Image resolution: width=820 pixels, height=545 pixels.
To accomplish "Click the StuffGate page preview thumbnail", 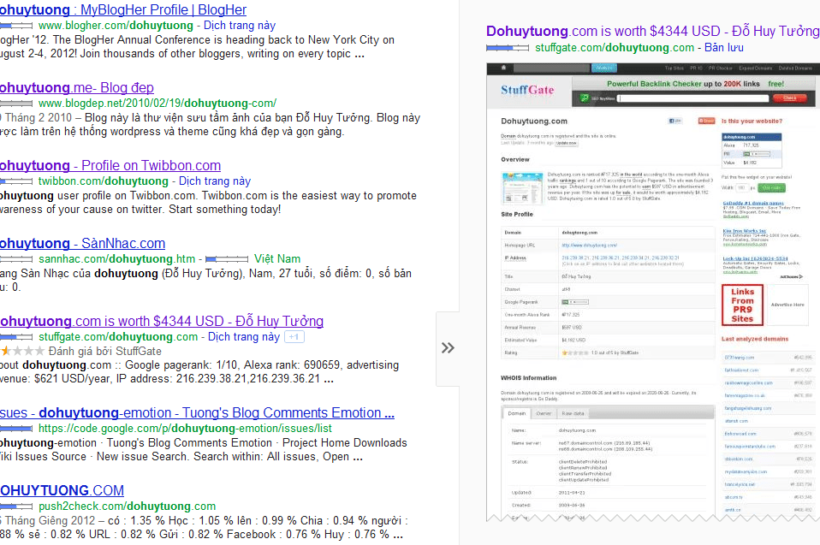I will pos(653,292).
